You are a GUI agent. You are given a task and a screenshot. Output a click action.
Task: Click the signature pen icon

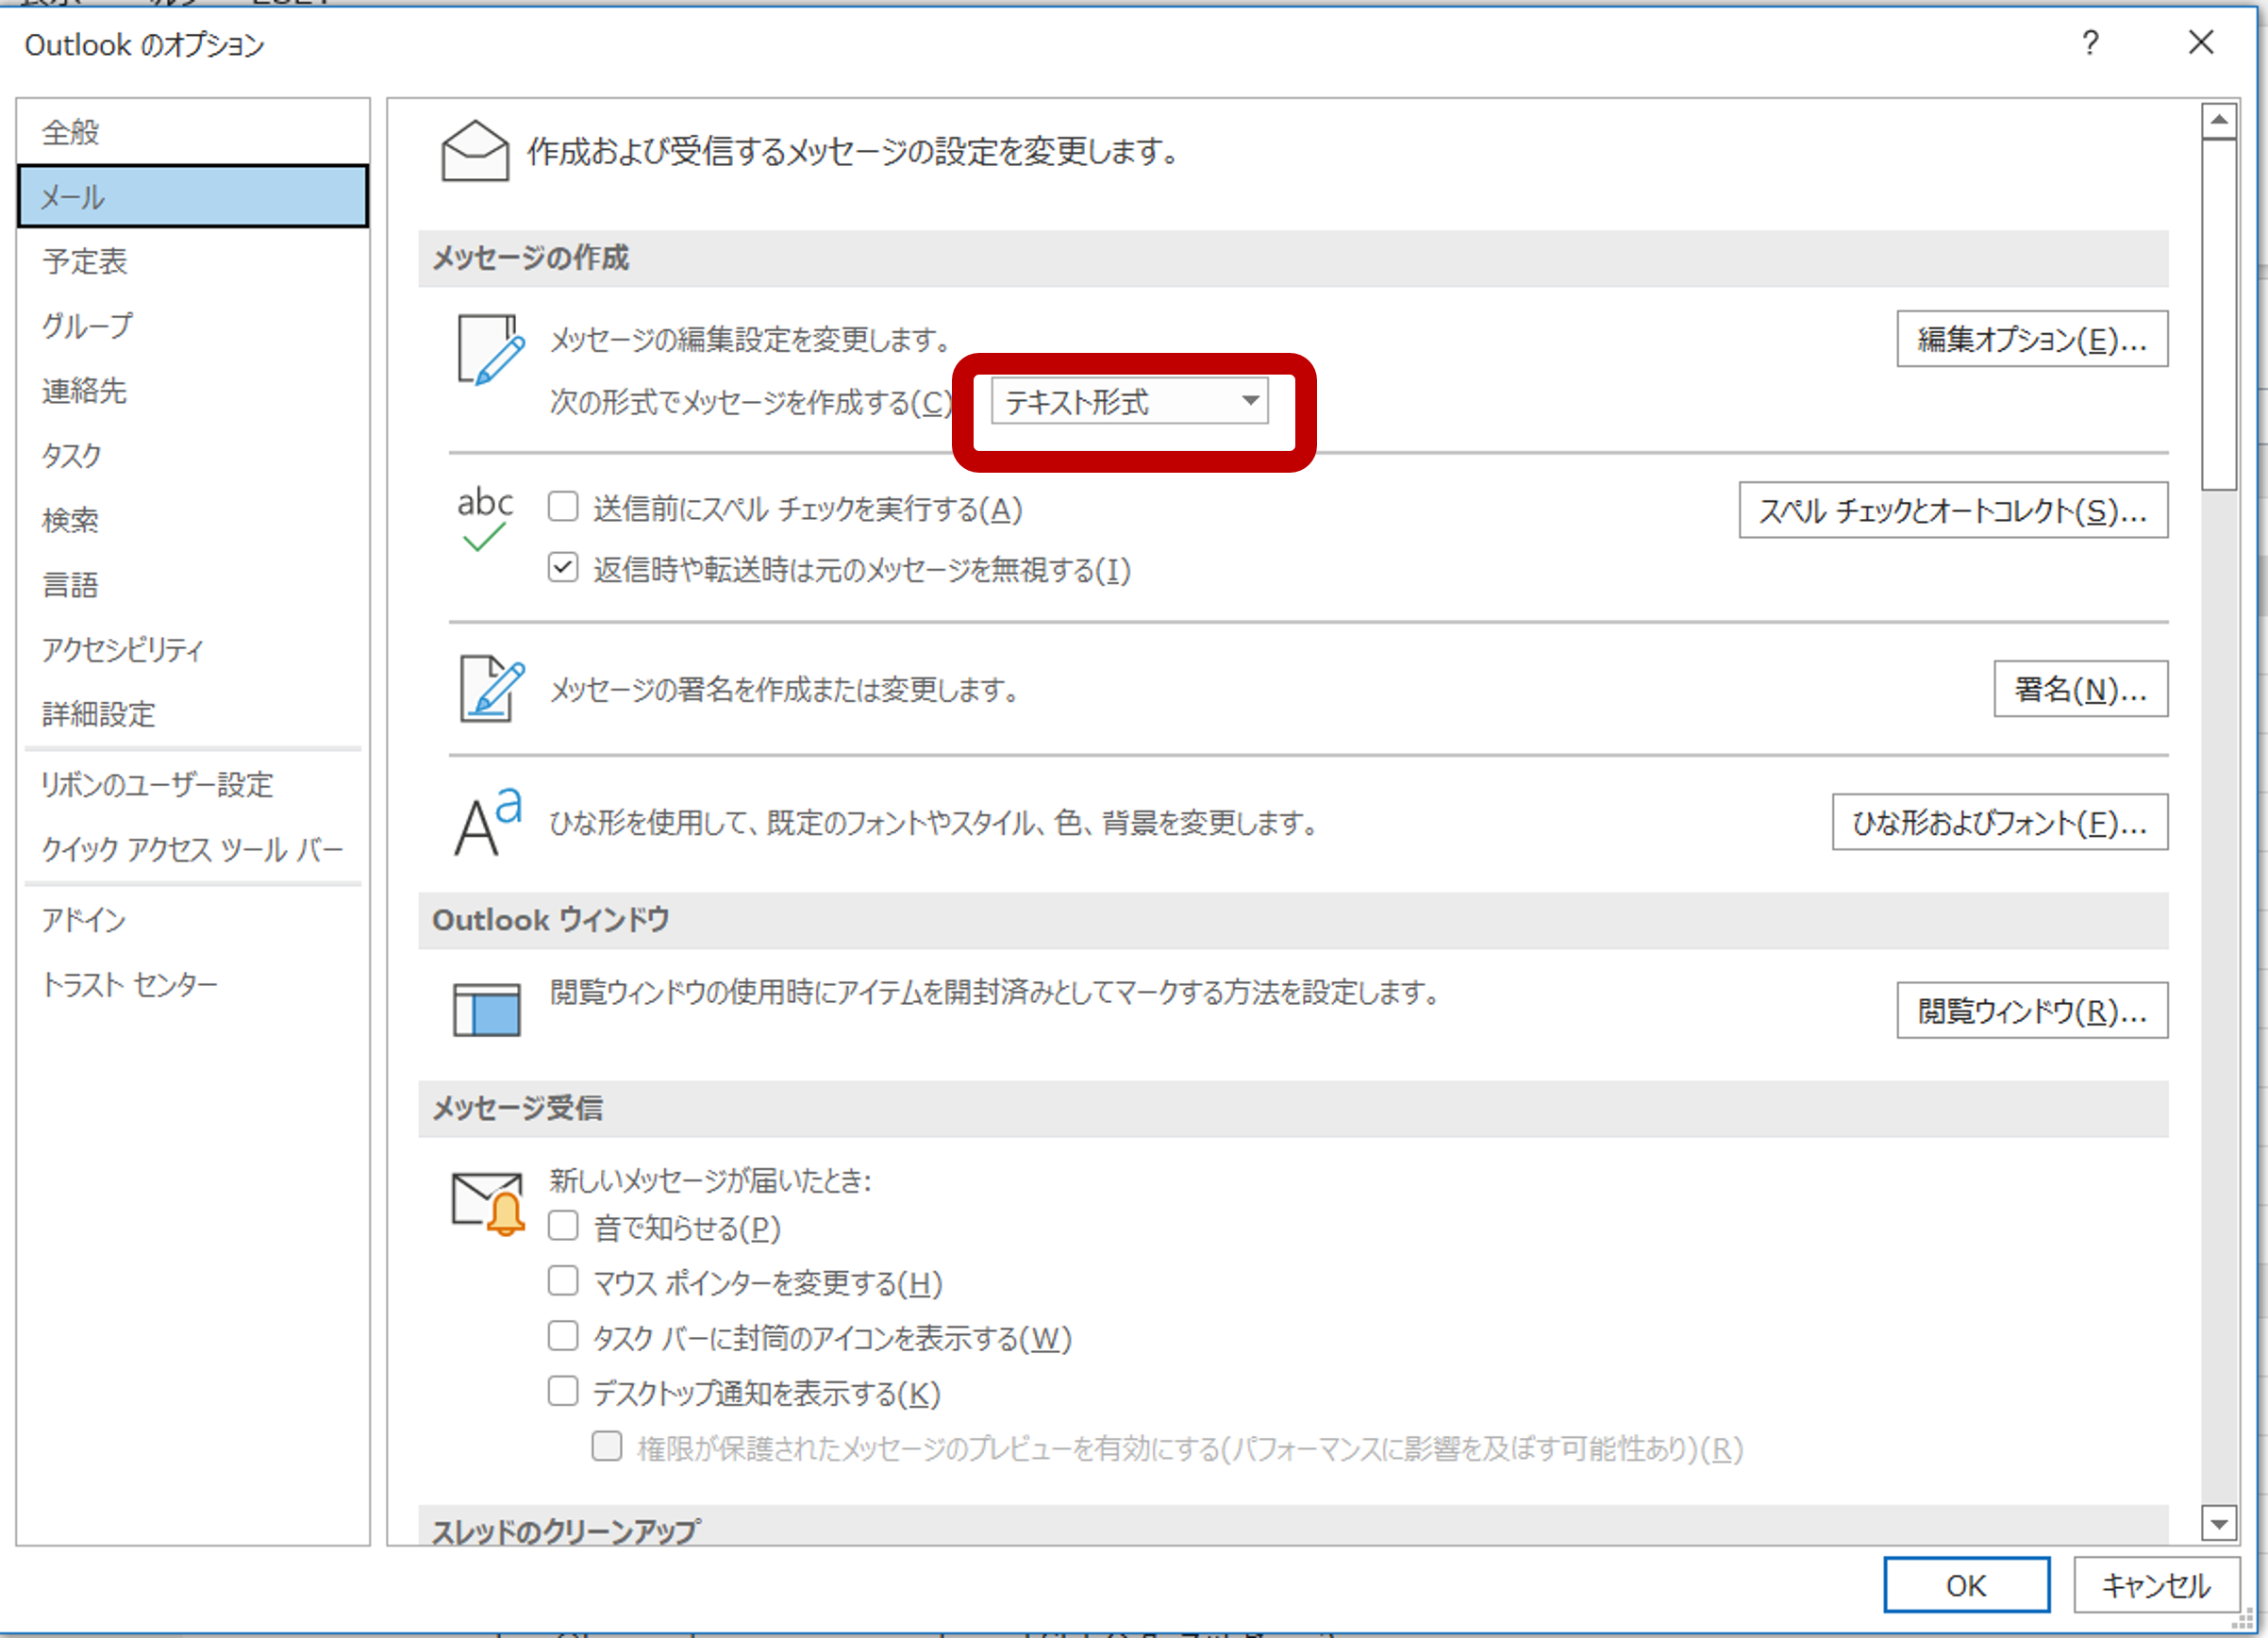click(489, 689)
